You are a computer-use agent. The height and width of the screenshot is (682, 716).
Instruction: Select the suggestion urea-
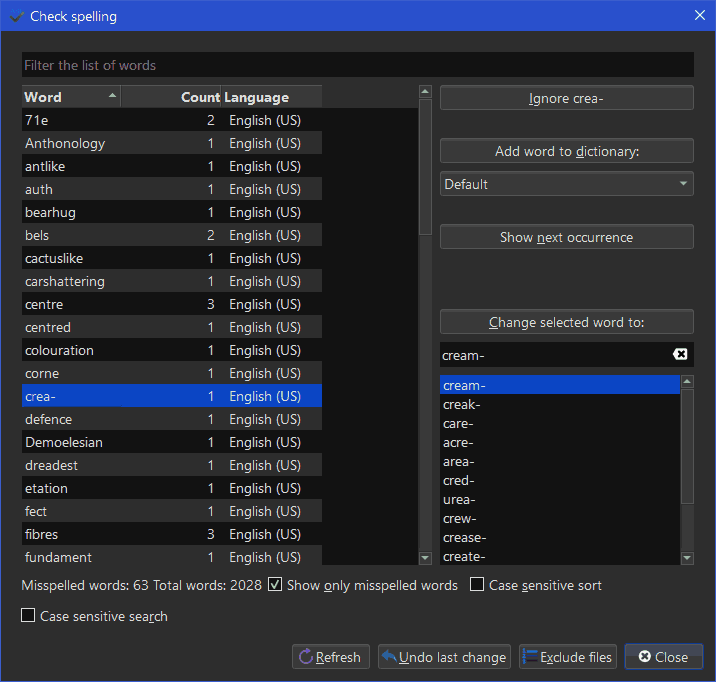tap(560, 500)
